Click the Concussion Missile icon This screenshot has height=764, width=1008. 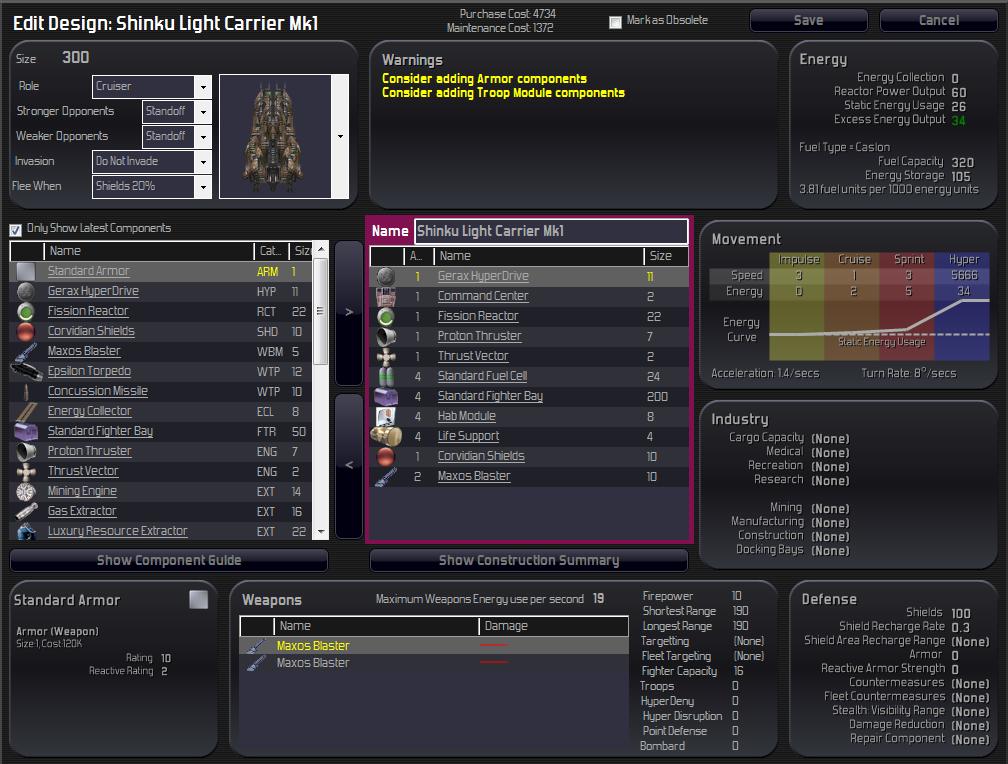tap(26, 391)
